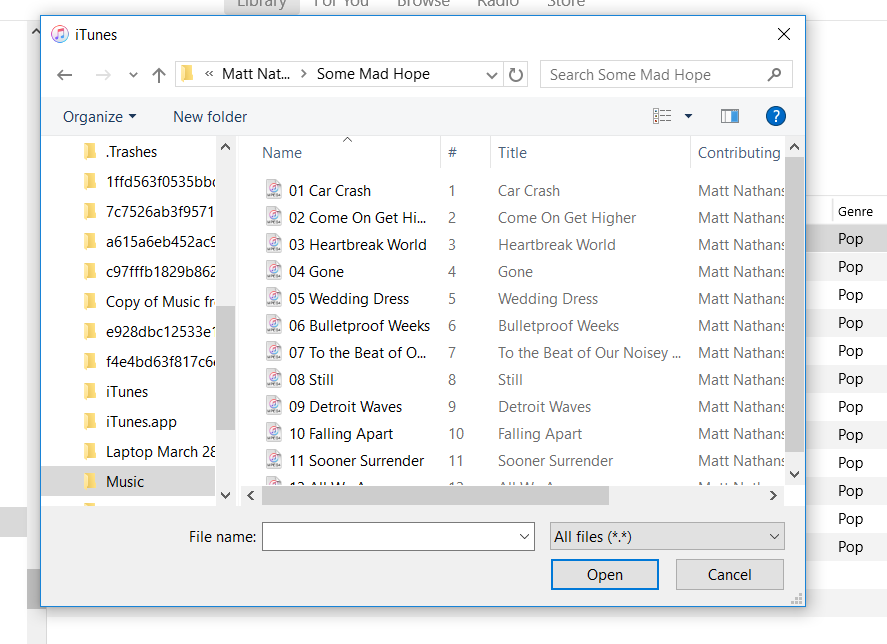Sort by the Title column header
Screen dimensions: 887x644
coord(512,153)
